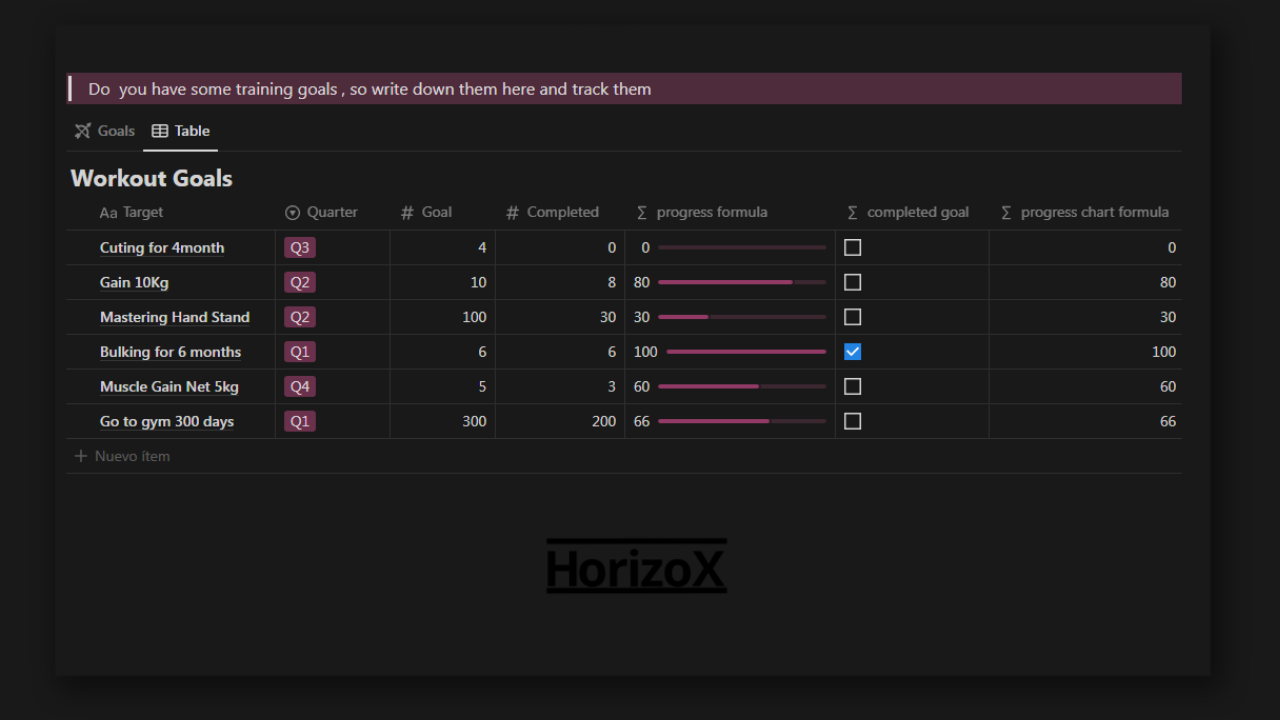1280x720 pixels.
Task: Click the Muscle Gain Net 5kg progress bar
Action: pos(742,387)
